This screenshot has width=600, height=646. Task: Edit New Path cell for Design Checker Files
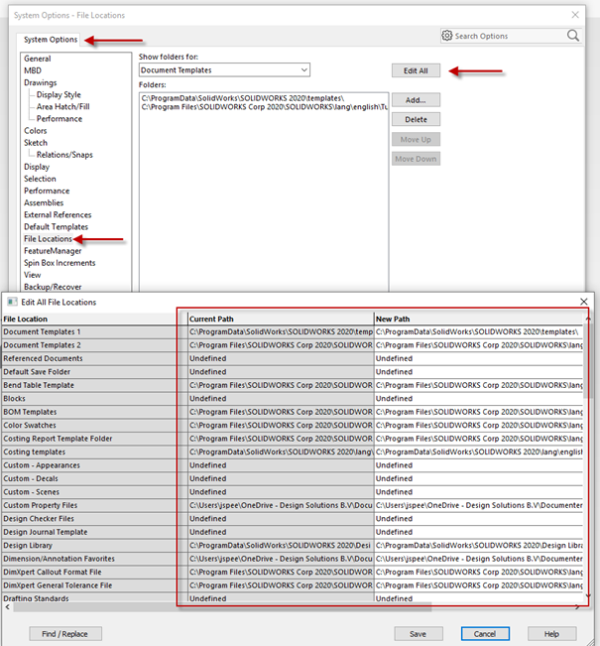pyautogui.click(x=479, y=518)
